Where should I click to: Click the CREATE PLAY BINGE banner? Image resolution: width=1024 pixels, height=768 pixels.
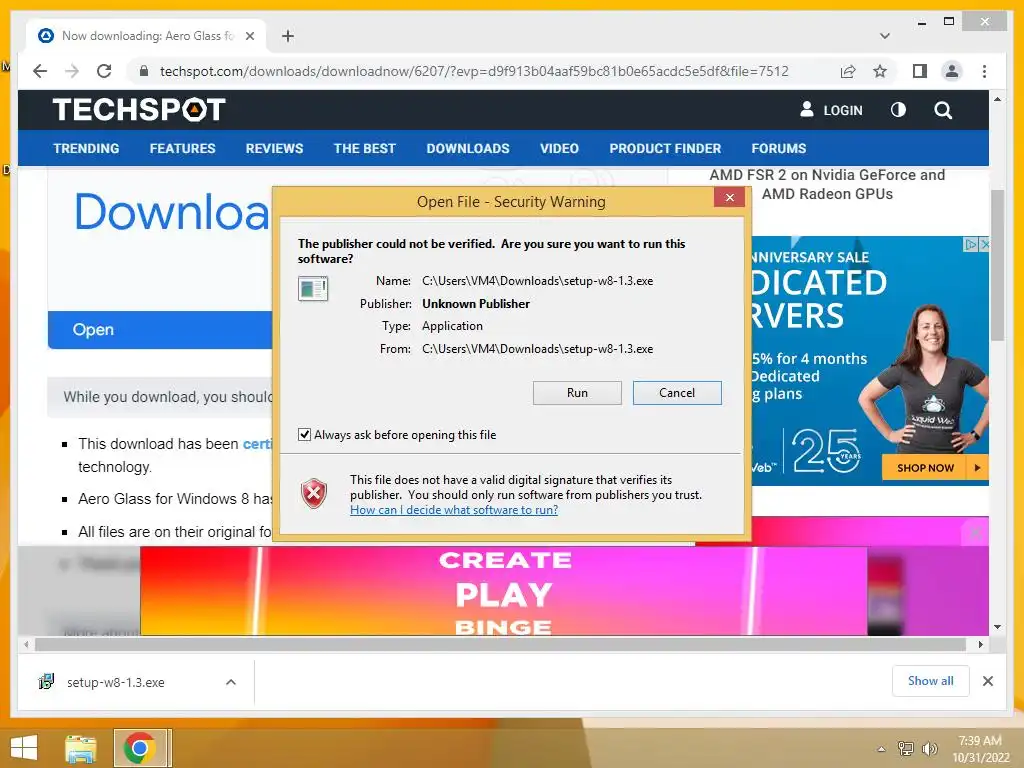pyautogui.click(x=504, y=591)
